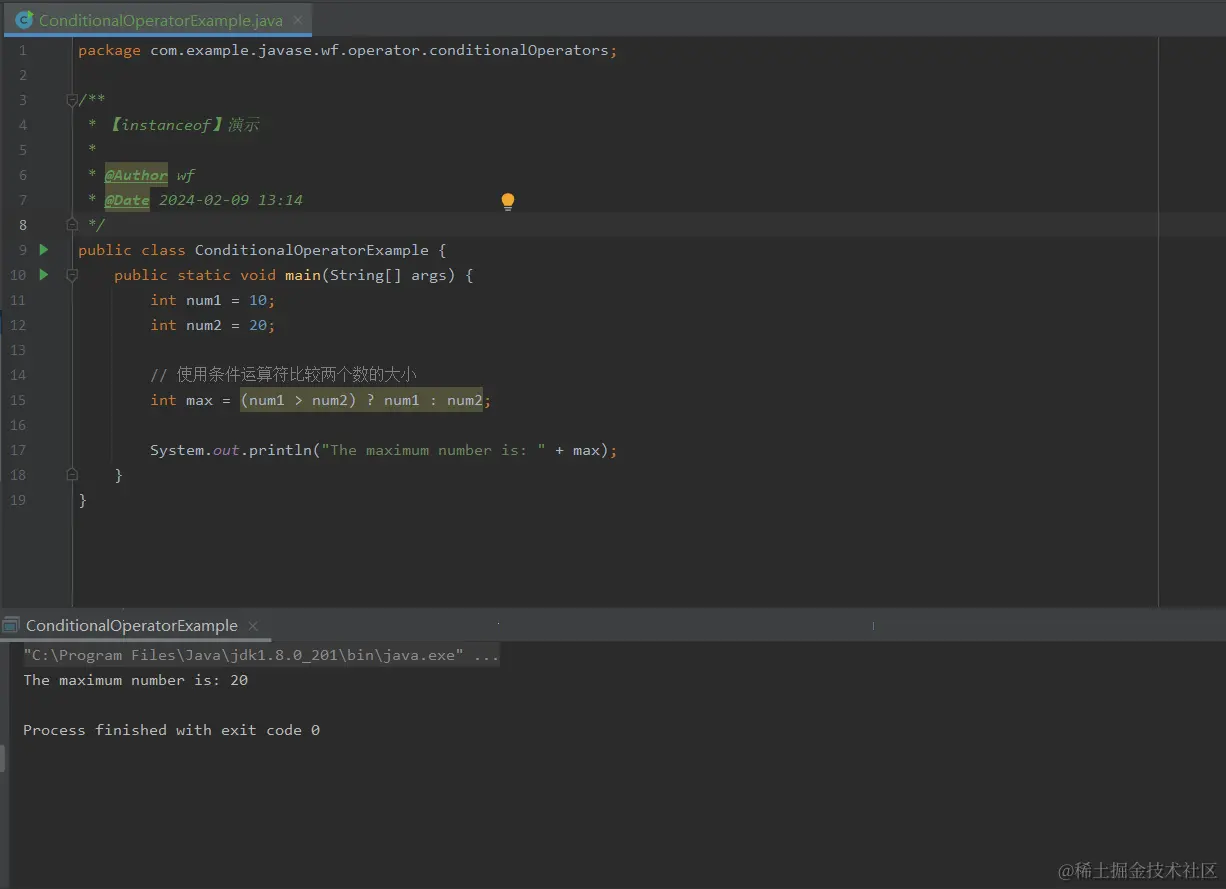Click the highlighted ternary expression on line 15
Screen dimensions: 1226x889
point(362,400)
